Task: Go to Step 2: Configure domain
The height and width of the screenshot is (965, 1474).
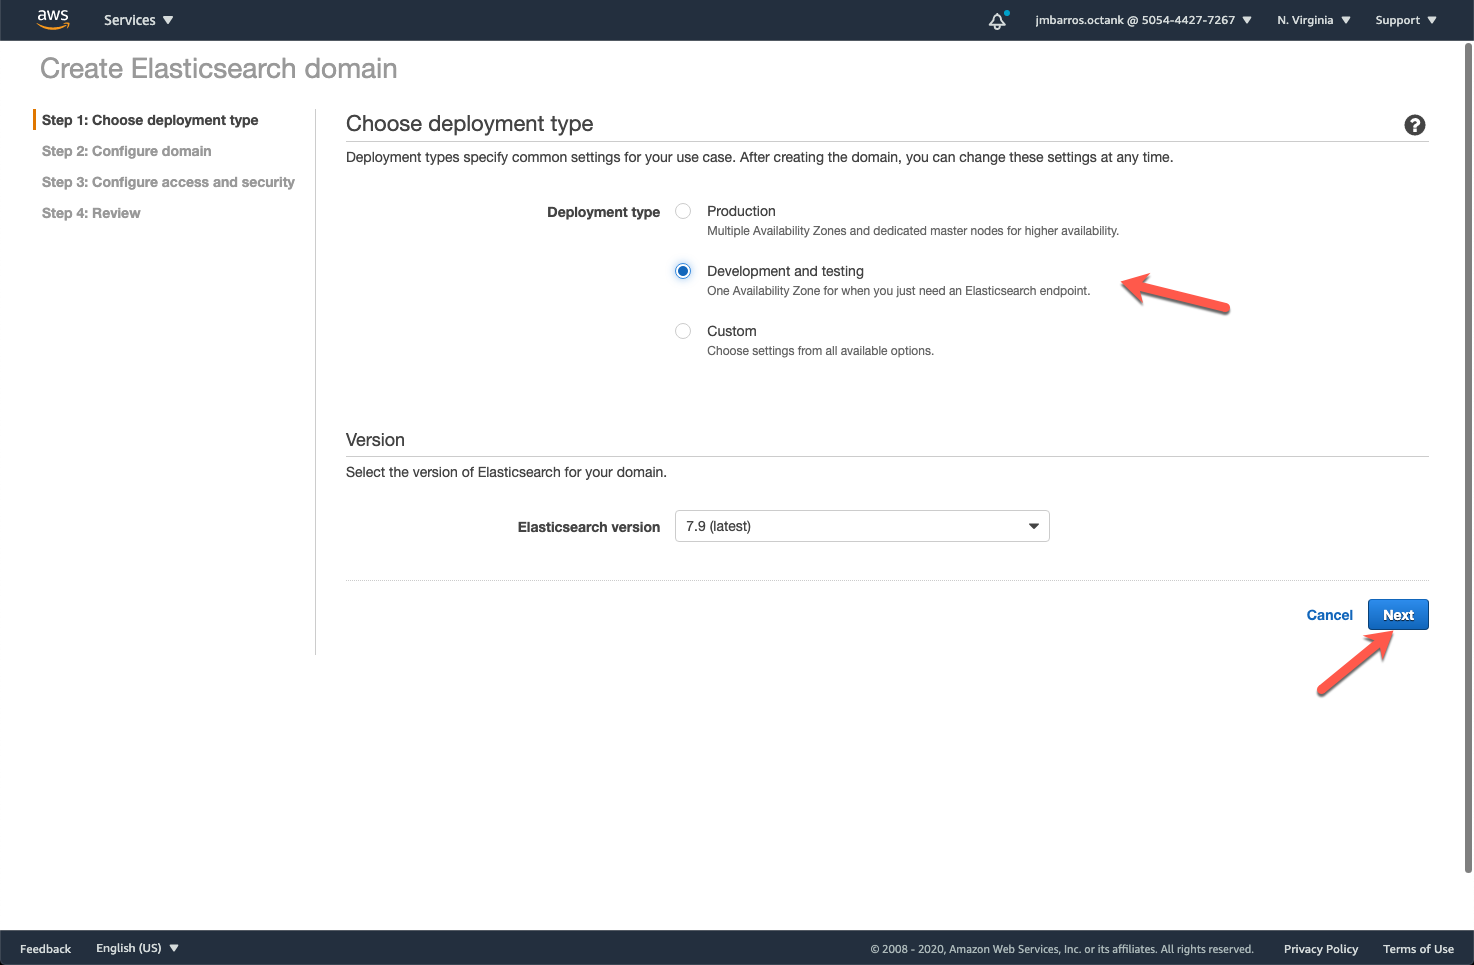Action: (x=127, y=151)
